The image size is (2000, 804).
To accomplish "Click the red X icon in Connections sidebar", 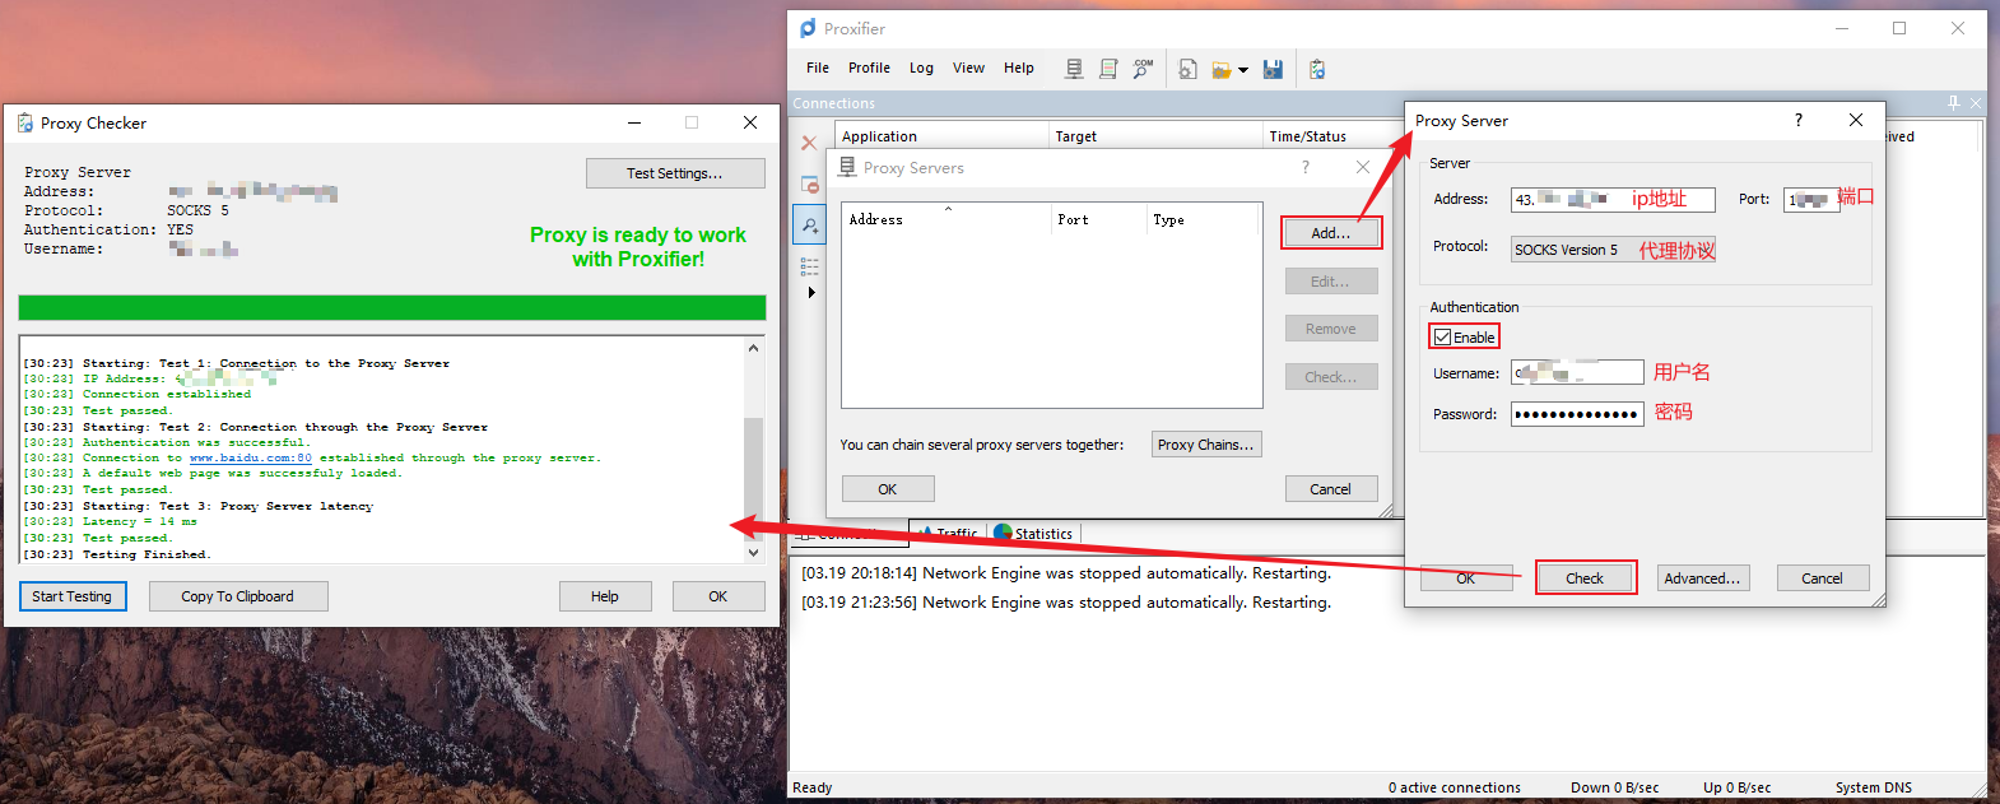I will (809, 143).
